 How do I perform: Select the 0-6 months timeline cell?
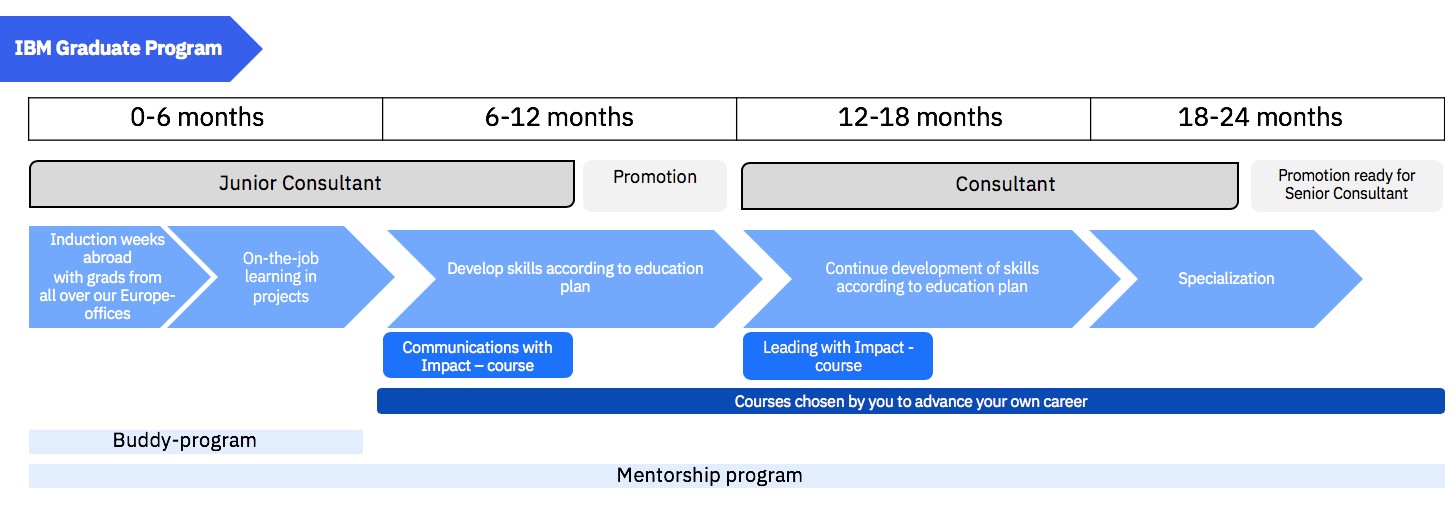tap(206, 118)
